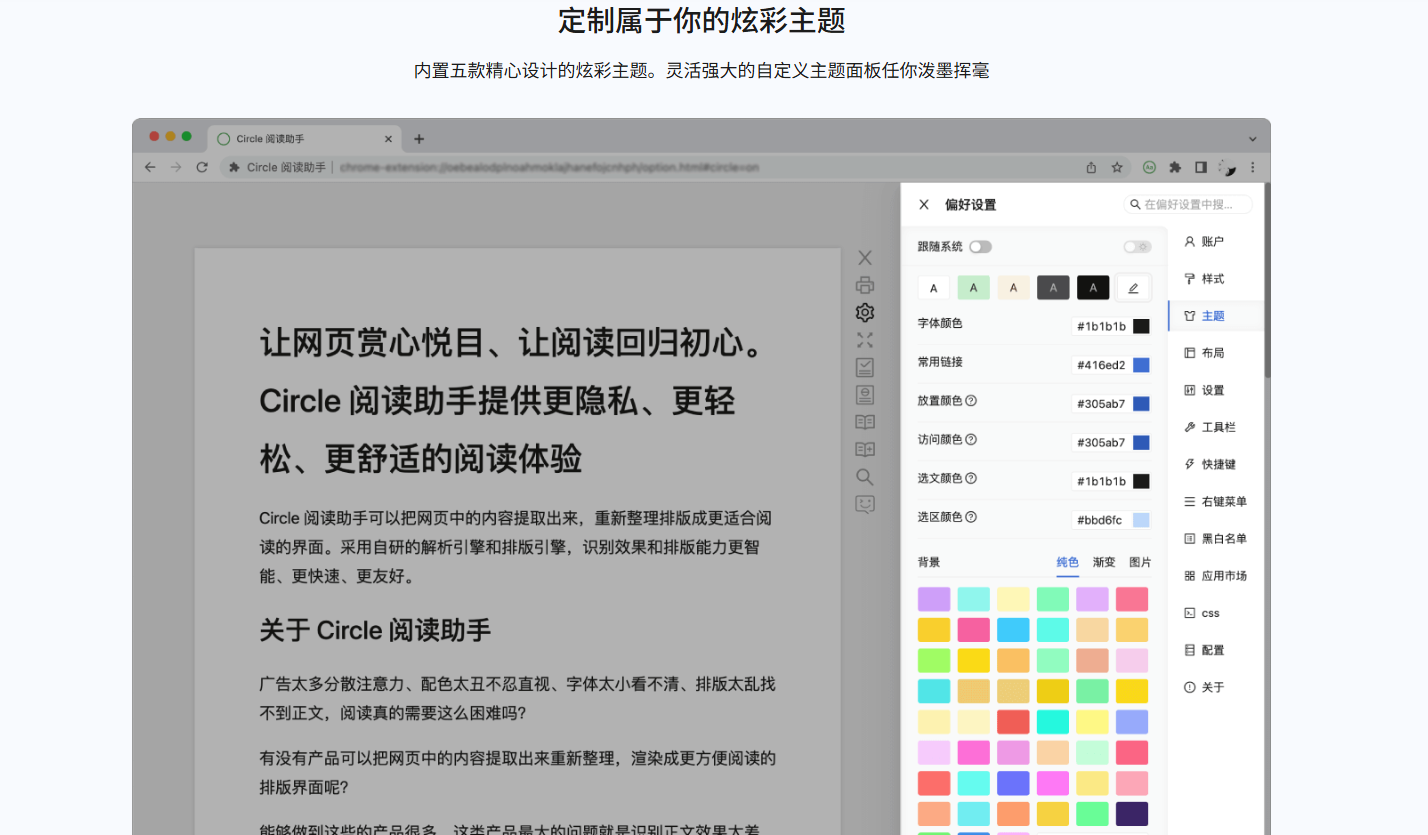Close the 偏好设置 panel with its X
The image size is (1428, 835).
pyautogui.click(x=924, y=204)
